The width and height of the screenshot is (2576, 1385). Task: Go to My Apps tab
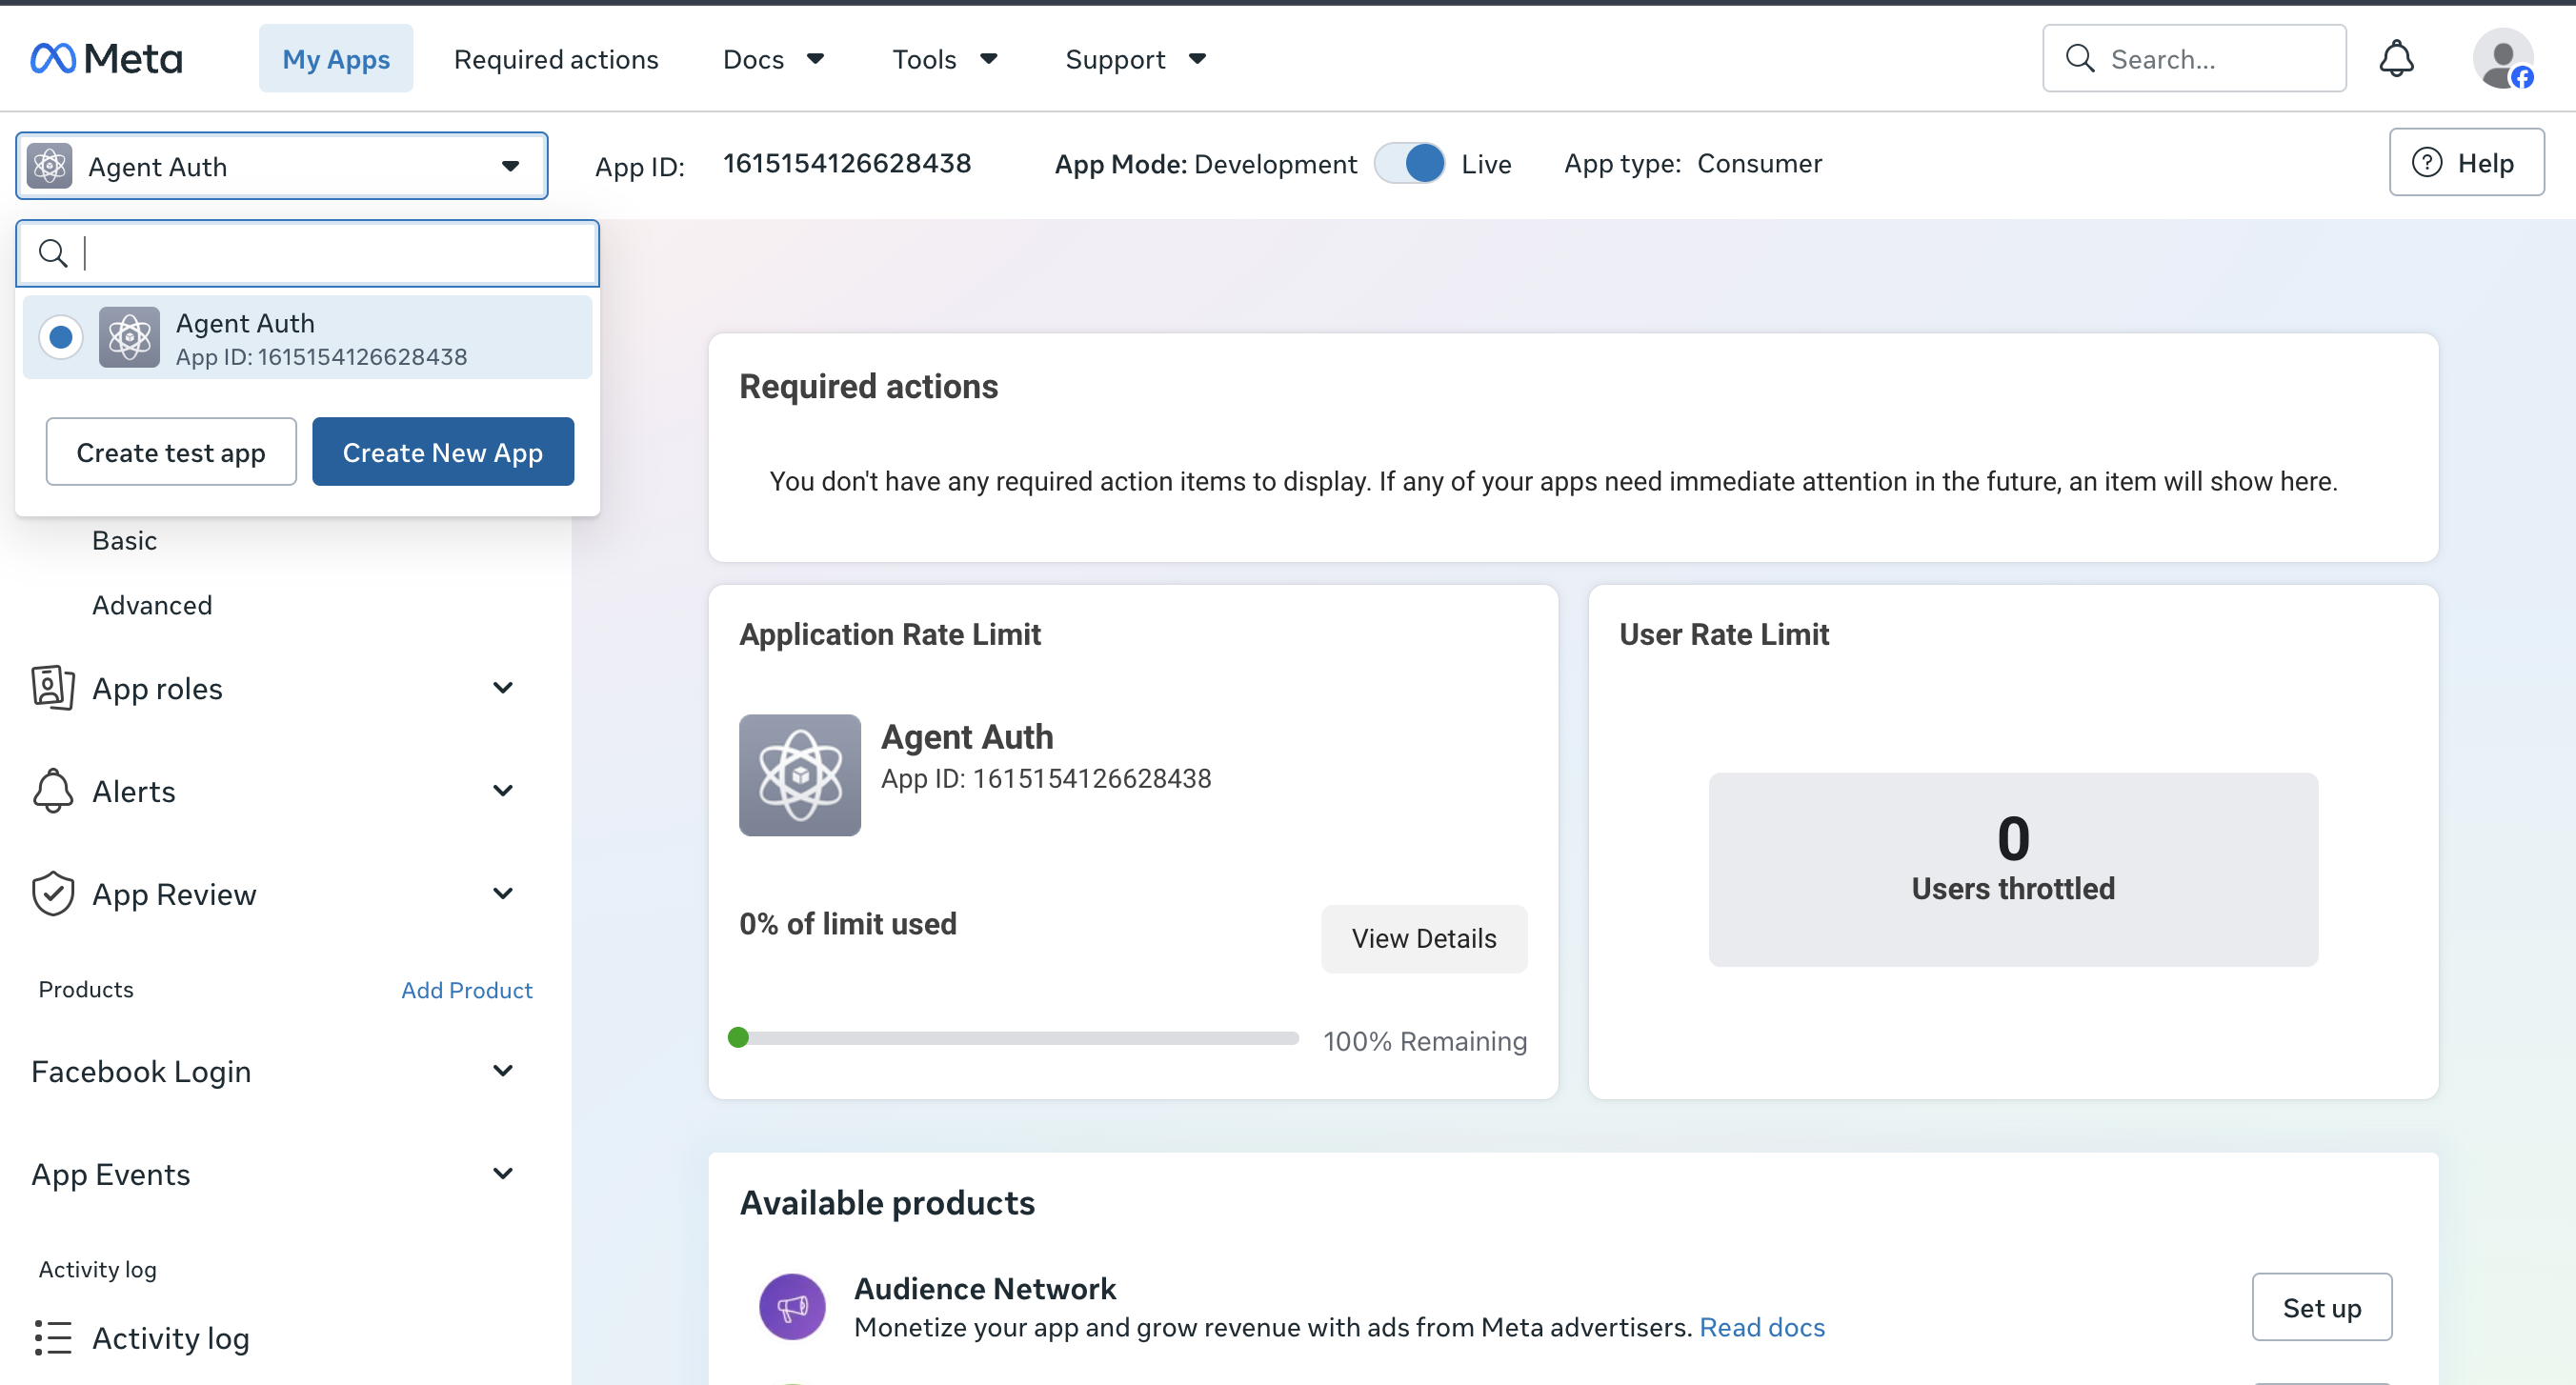tap(336, 59)
